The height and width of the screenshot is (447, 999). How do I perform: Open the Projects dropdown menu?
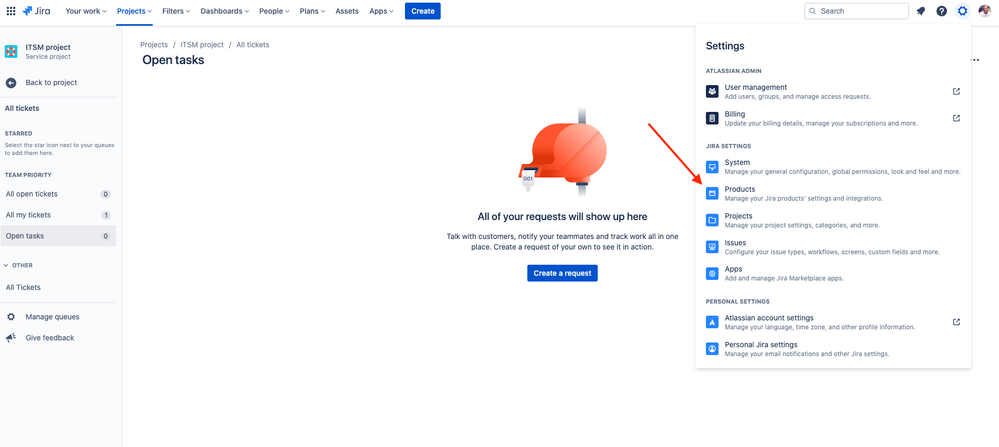[134, 11]
